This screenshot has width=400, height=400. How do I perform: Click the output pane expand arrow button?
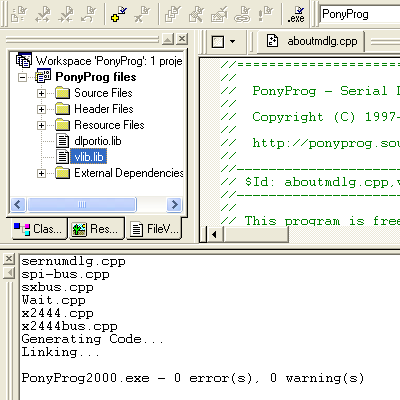coord(9,273)
